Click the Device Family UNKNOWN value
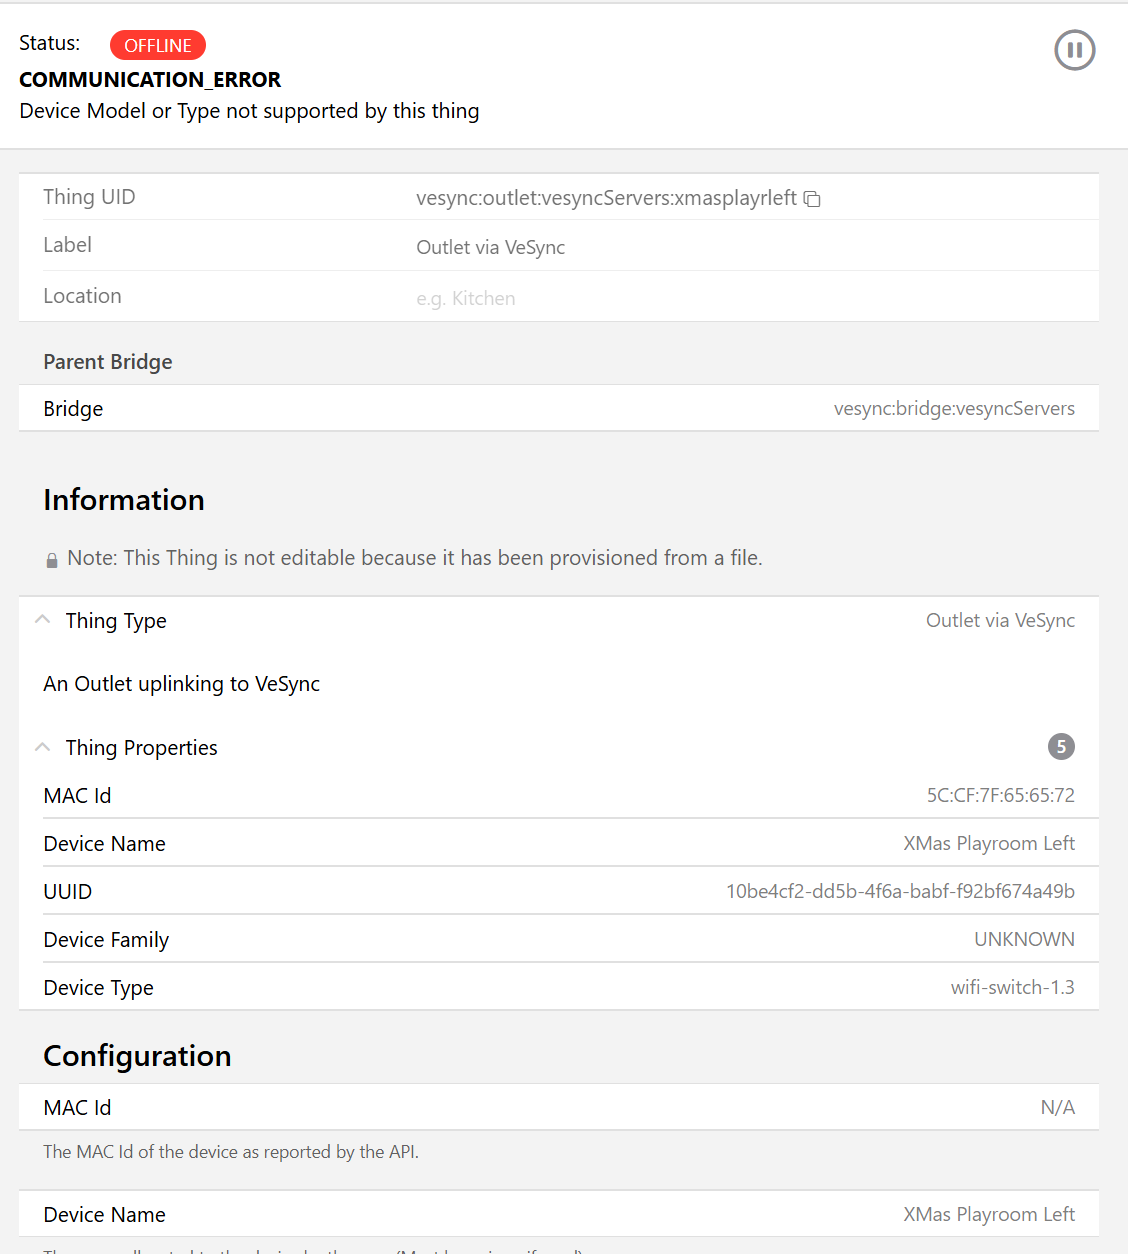1128x1254 pixels. (x=1024, y=939)
